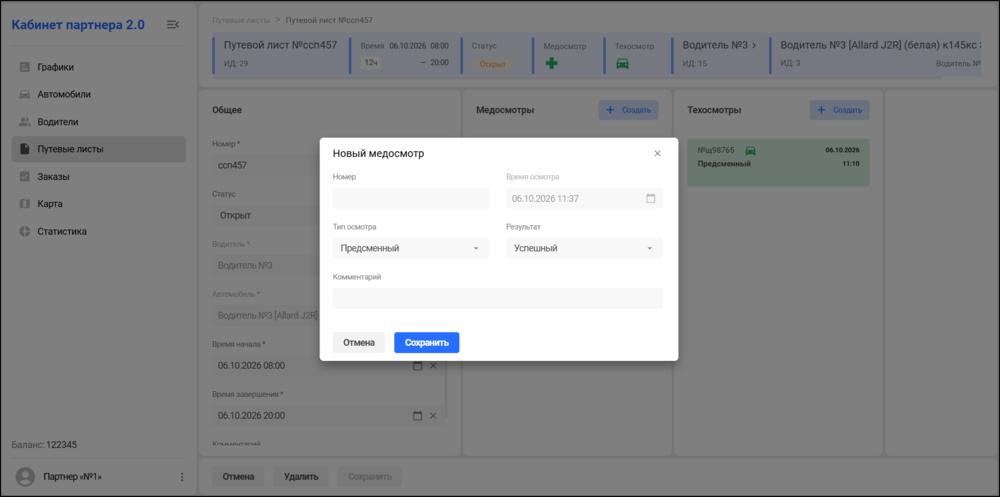Expand the Тип осмотра dropdown
This screenshot has height=497, width=1000.
(411, 248)
